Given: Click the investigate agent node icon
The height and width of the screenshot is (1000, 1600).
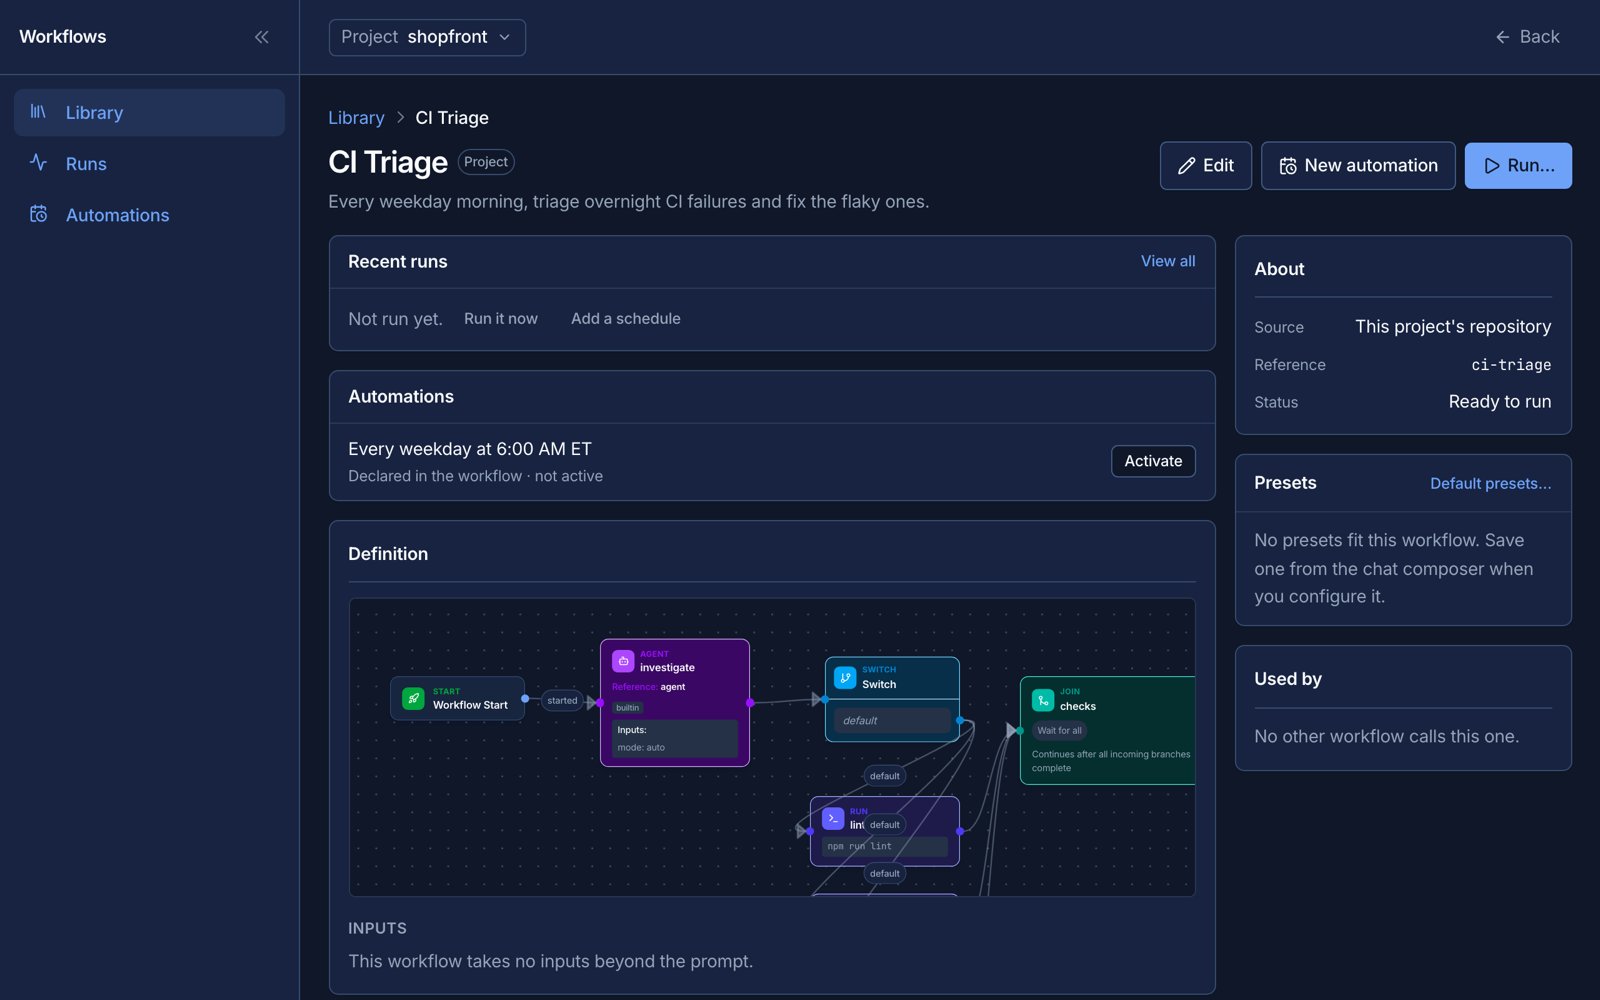Looking at the screenshot, I should [623, 661].
